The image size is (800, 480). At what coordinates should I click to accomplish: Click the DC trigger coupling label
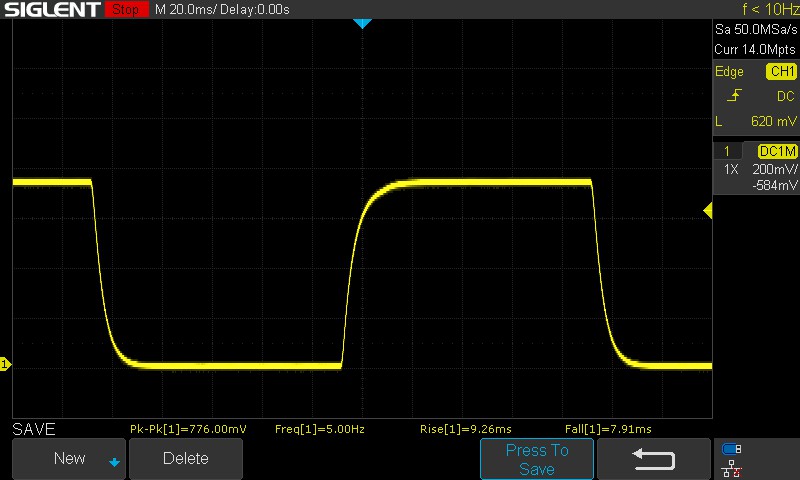pyautogui.click(x=786, y=96)
